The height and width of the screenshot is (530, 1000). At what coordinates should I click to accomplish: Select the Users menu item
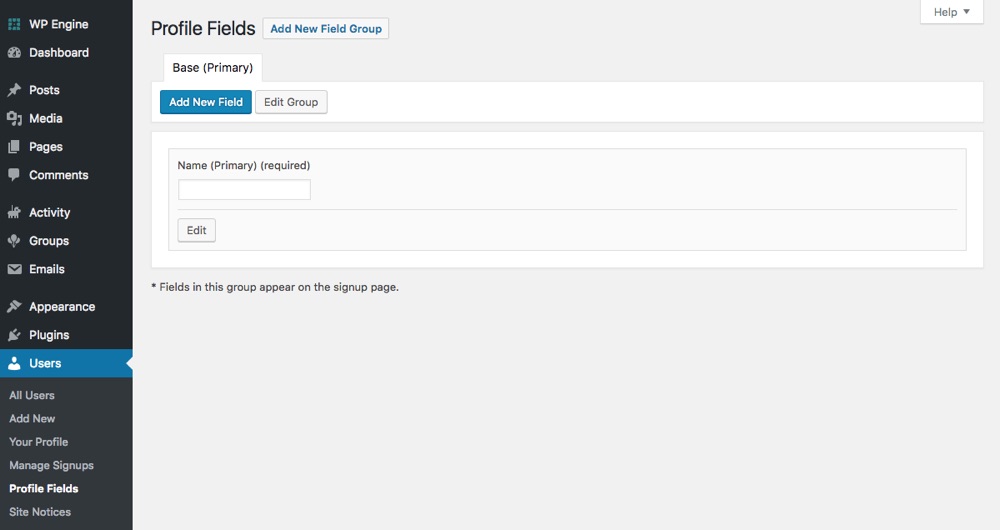(x=66, y=364)
